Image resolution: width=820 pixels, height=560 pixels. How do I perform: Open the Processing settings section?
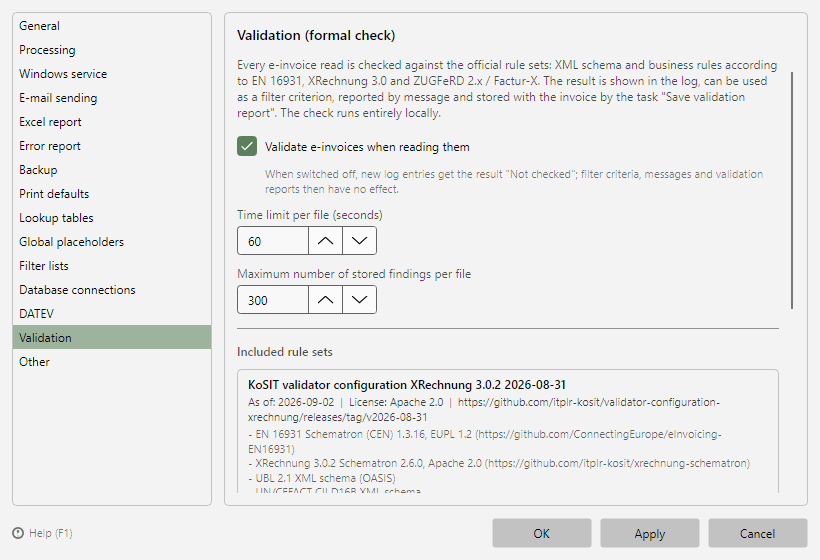tap(112, 50)
